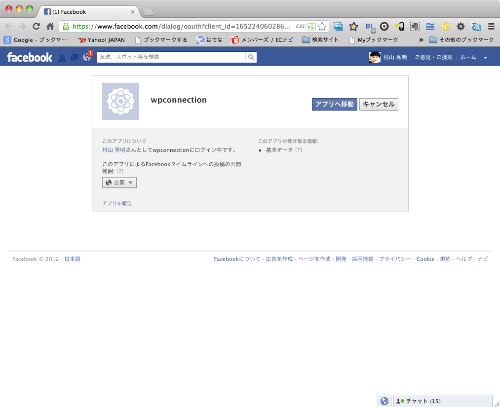Bookmark this page with the star icon
500x407 pixels.
tap(322, 26)
